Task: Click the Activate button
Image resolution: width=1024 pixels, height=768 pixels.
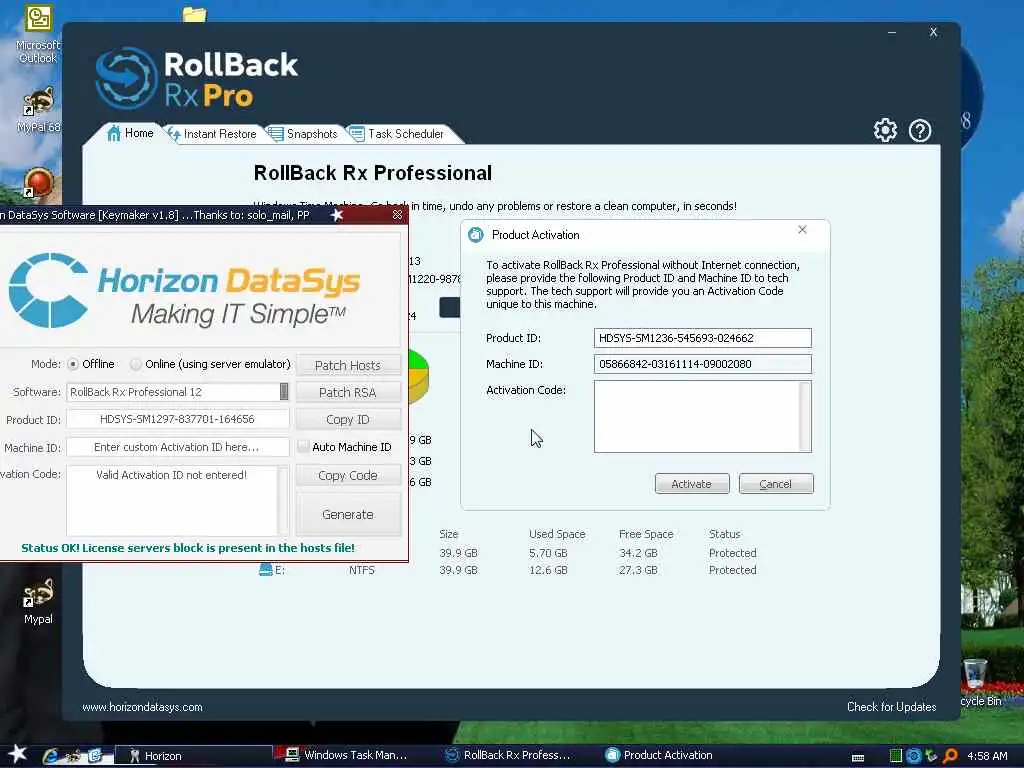Action: pyautogui.click(x=692, y=484)
